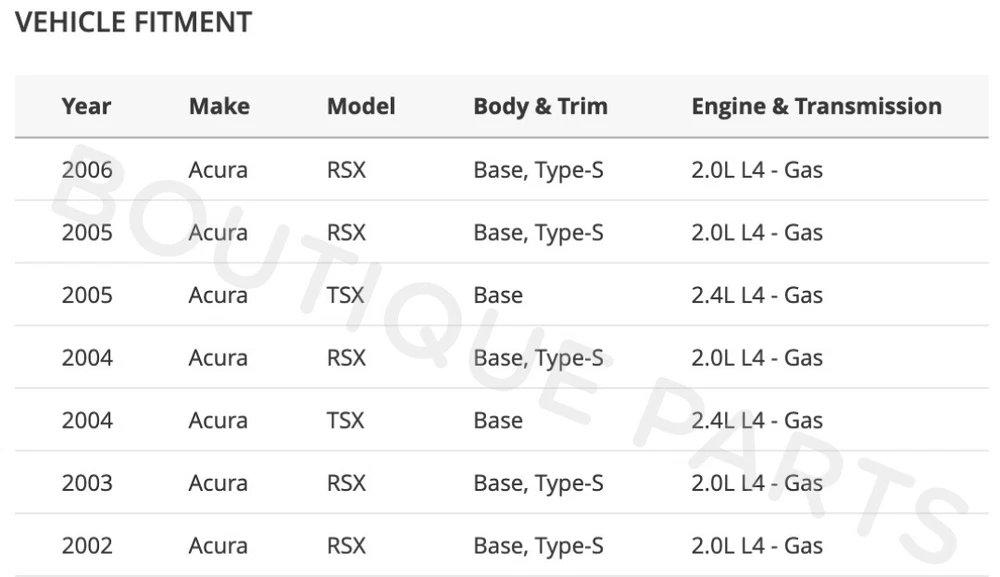
Task: Click Base, Type-S trim in 2006 row
Action: click(538, 170)
